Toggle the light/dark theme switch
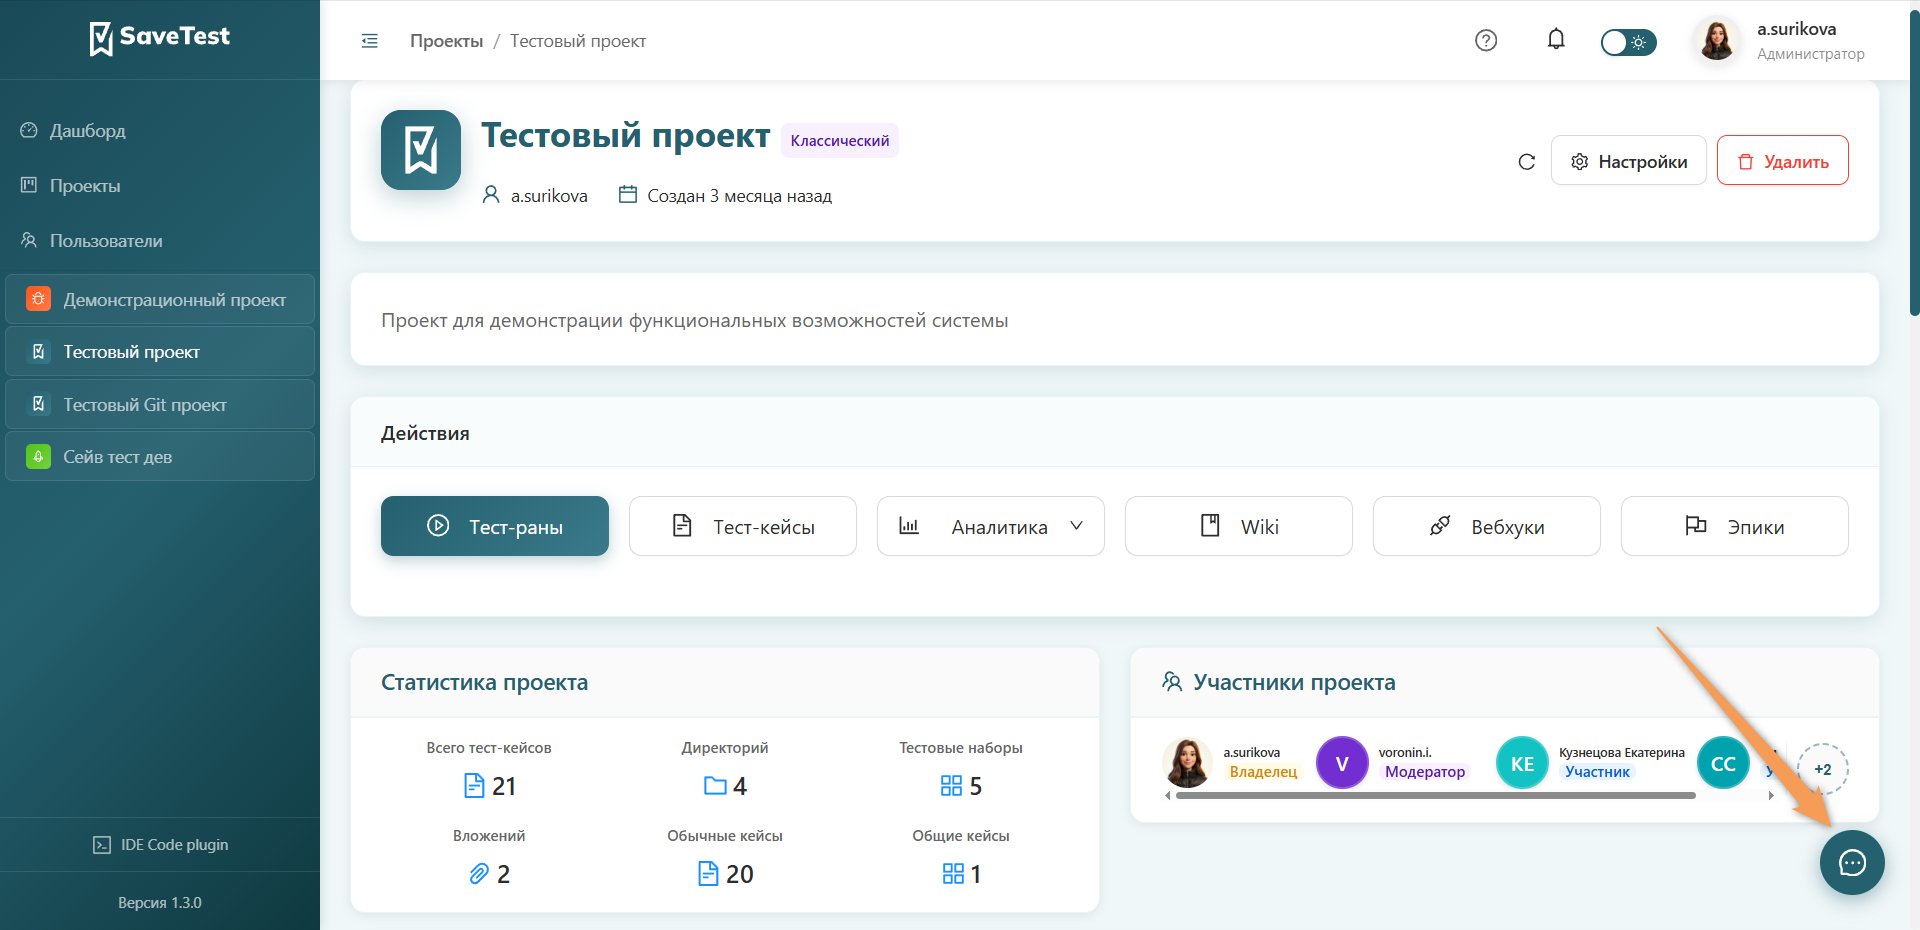This screenshot has width=1920, height=930. 1628,42
